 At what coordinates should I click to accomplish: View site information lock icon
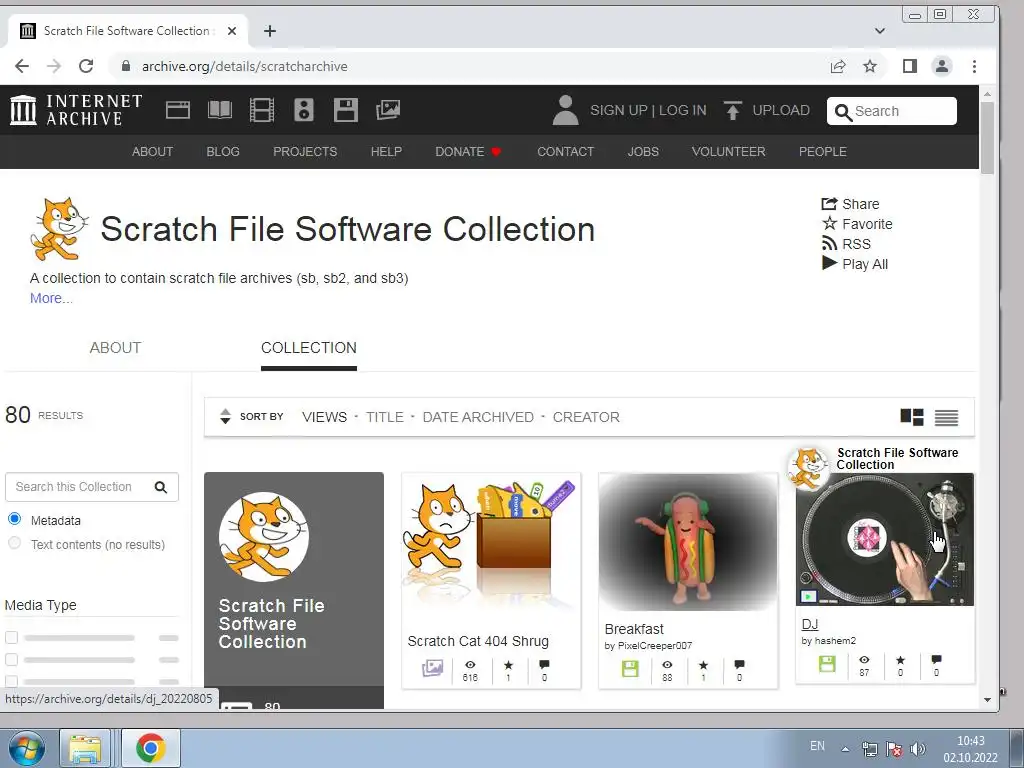click(126, 66)
